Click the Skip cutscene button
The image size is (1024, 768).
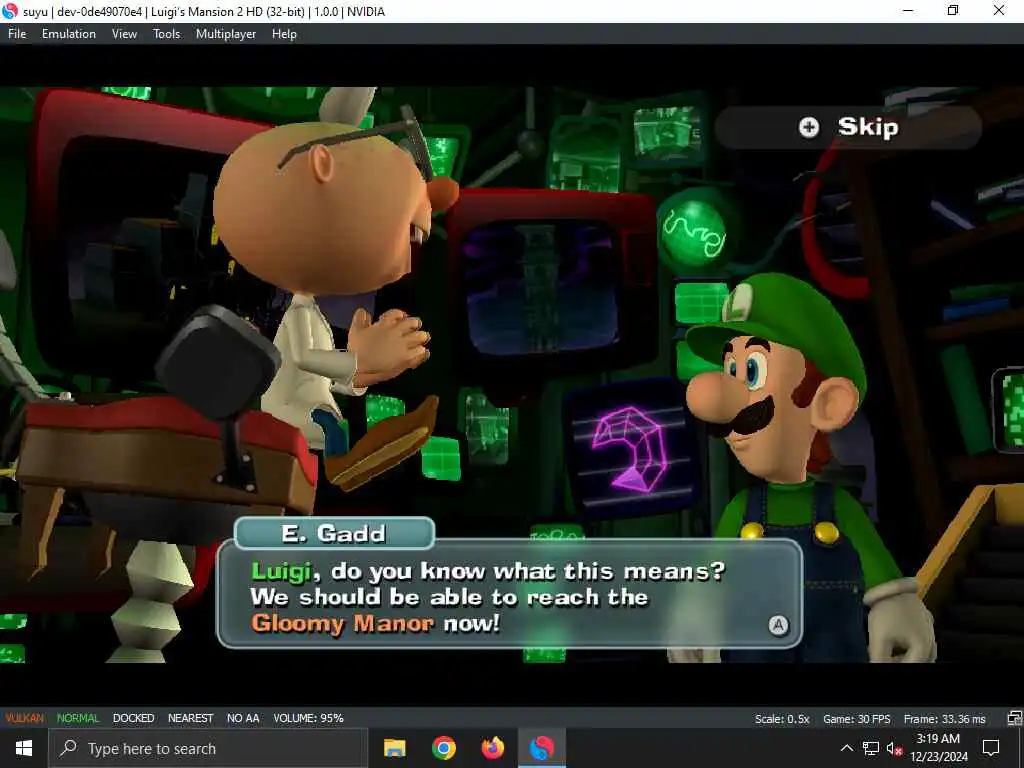click(x=848, y=127)
